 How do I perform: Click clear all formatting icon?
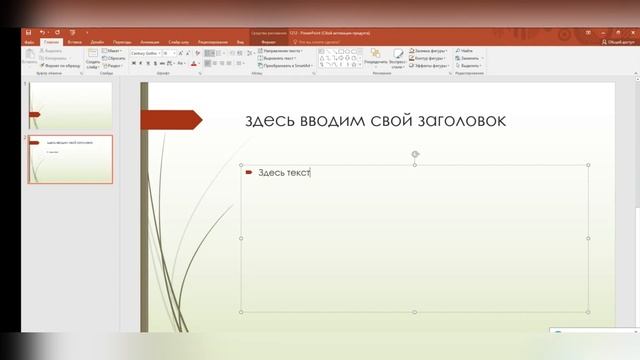pos(198,53)
